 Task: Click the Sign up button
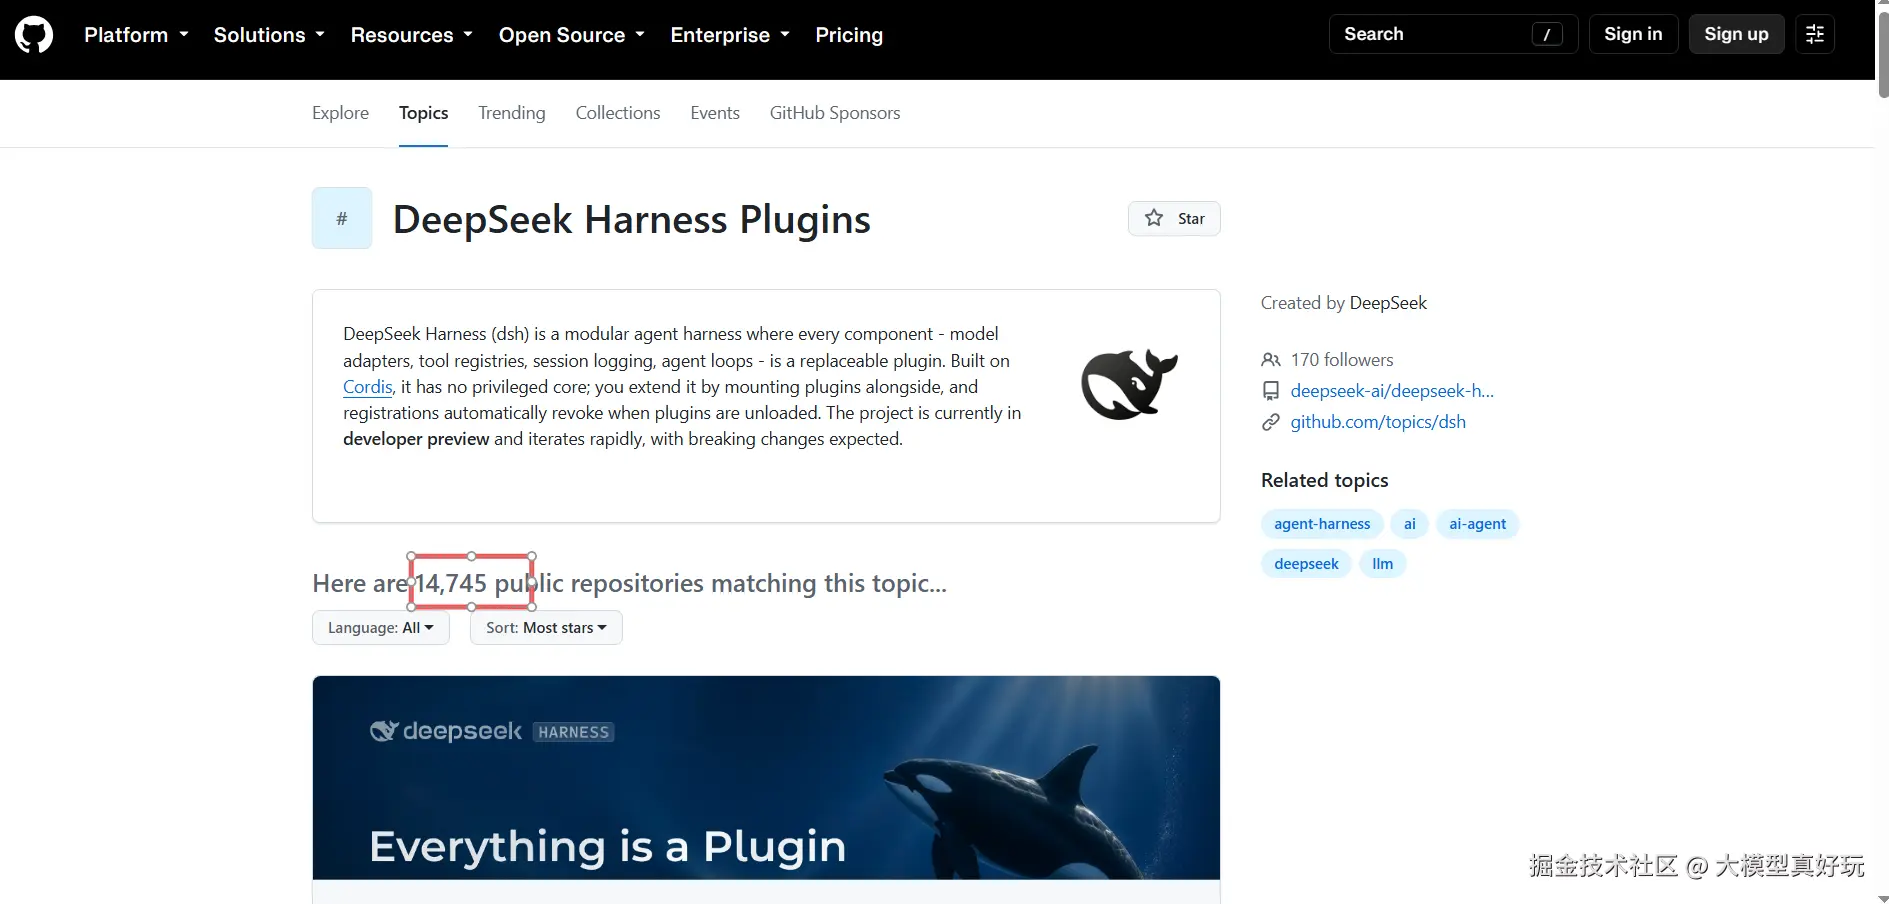point(1736,34)
